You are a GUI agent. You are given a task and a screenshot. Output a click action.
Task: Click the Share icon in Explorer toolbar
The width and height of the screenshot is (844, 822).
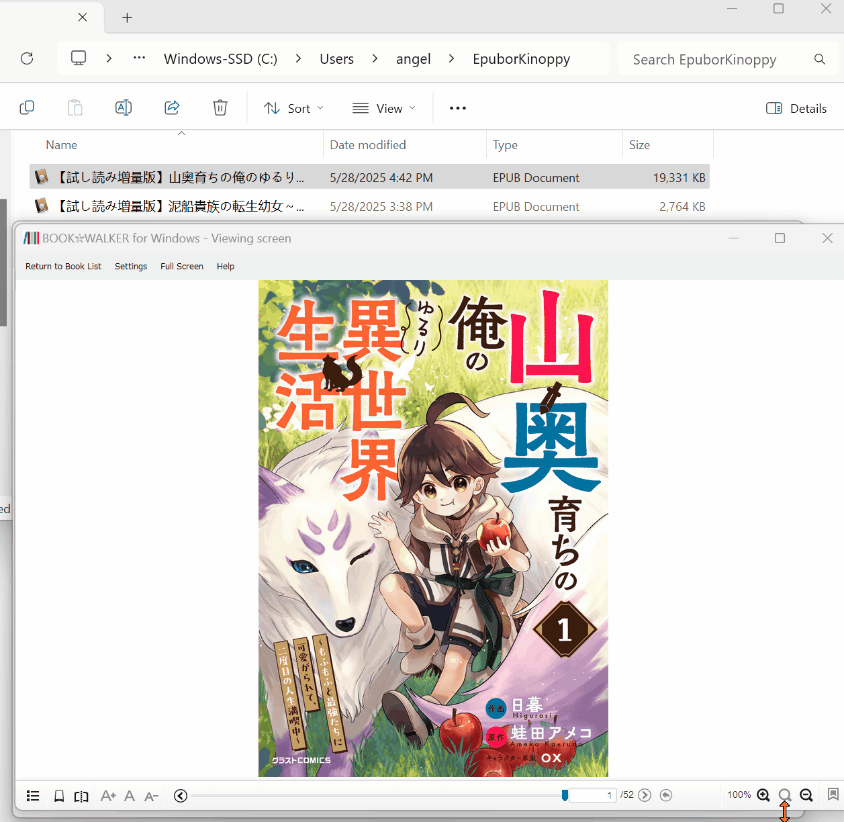172,108
